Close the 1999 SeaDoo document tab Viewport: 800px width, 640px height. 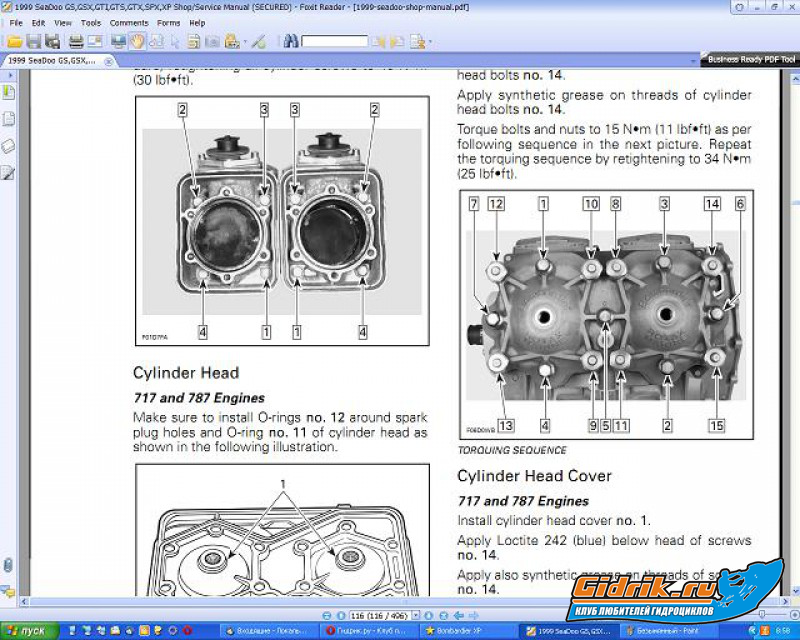click(x=105, y=60)
